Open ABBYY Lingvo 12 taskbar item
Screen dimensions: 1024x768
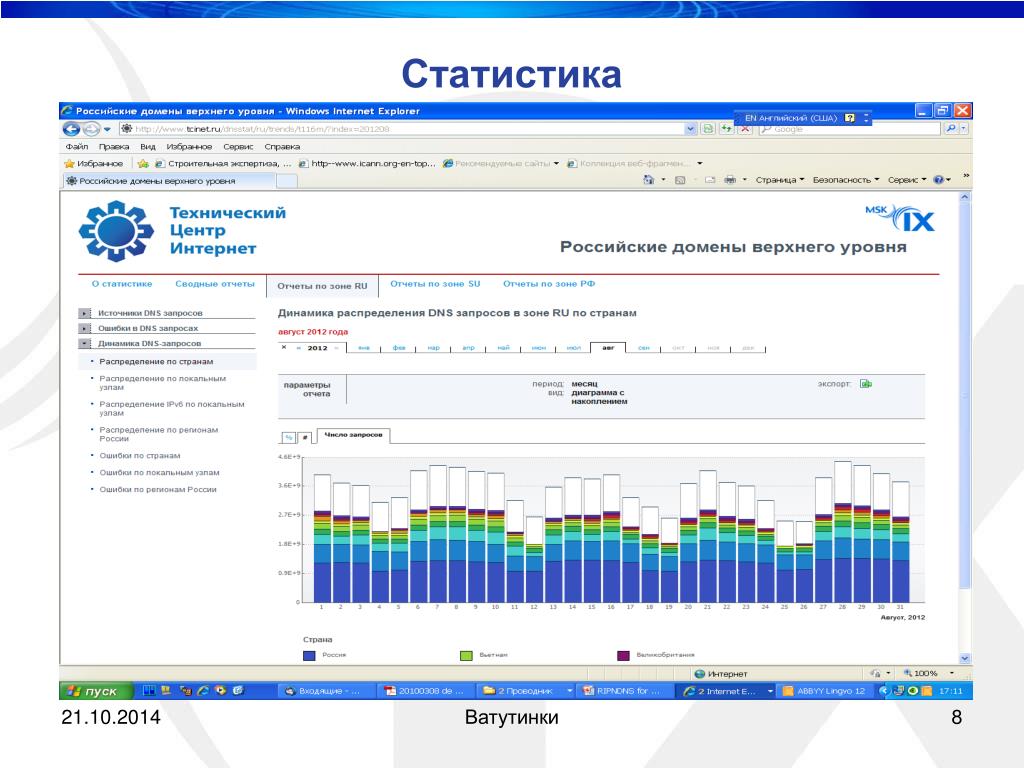tap(825, 691)
